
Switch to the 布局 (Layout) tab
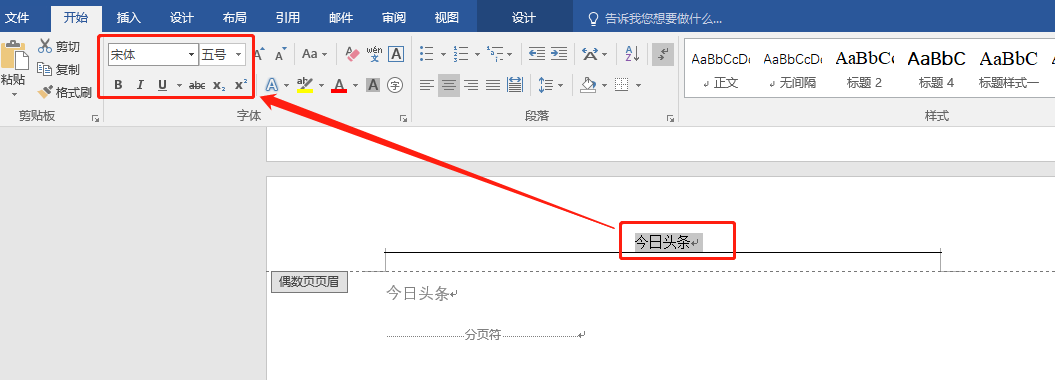235,18
